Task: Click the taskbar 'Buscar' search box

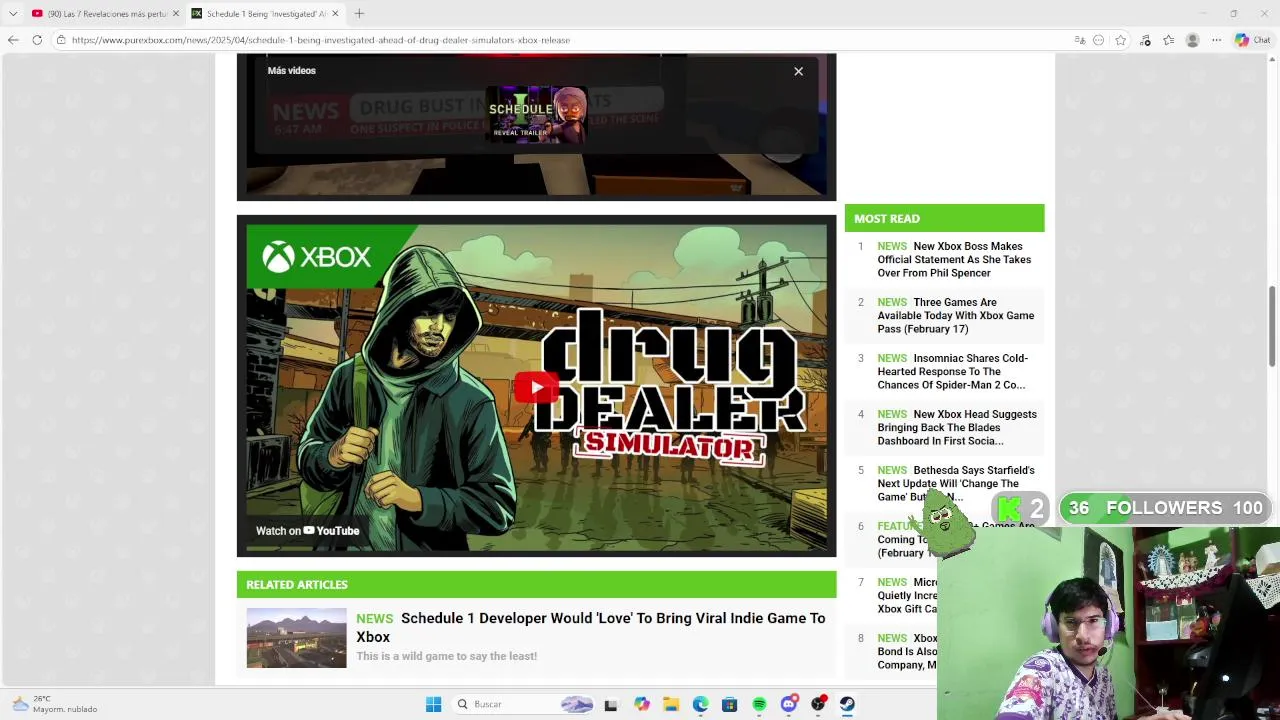Action: pos(524,705)
